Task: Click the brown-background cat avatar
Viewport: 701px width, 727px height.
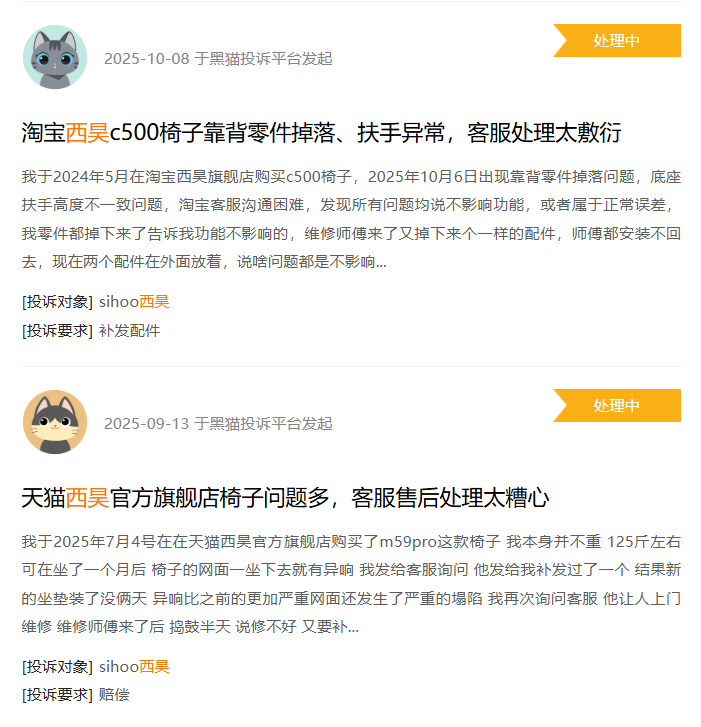Action: pos(55,422)
